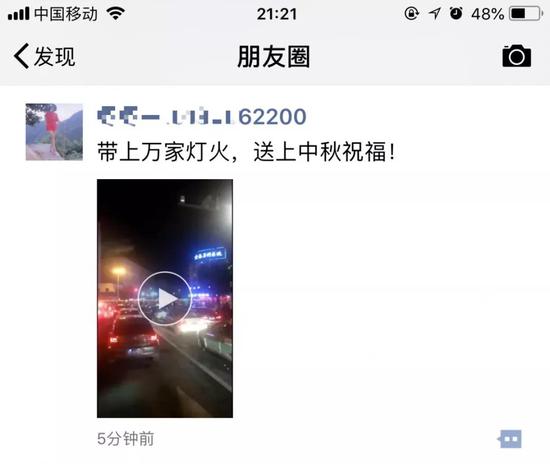Tap the Wi-Fi status icon
The width and height of the screenshot is (550, 464).
click(x=116, y=14)
